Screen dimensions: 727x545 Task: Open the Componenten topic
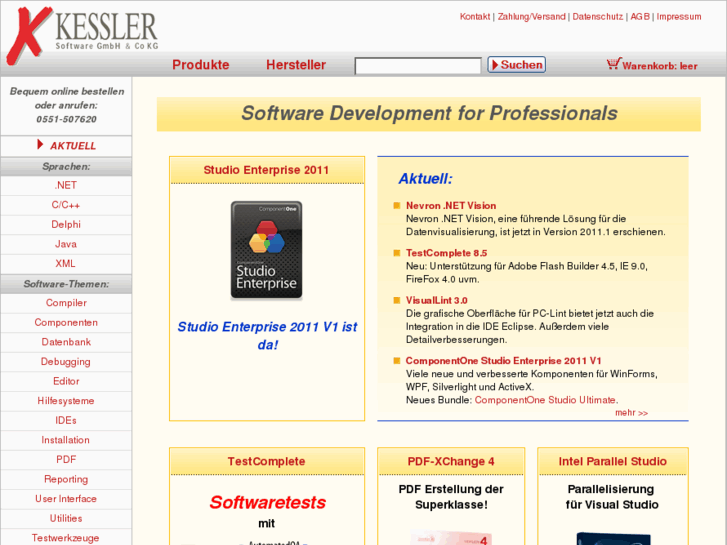[66, 322]
